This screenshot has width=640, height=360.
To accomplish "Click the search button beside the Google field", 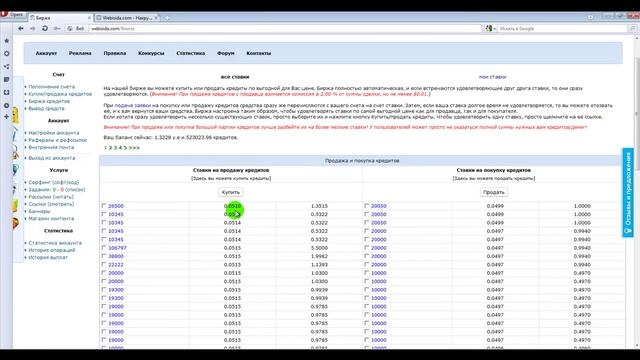I will pyautogui.click(x=632, y=29).
